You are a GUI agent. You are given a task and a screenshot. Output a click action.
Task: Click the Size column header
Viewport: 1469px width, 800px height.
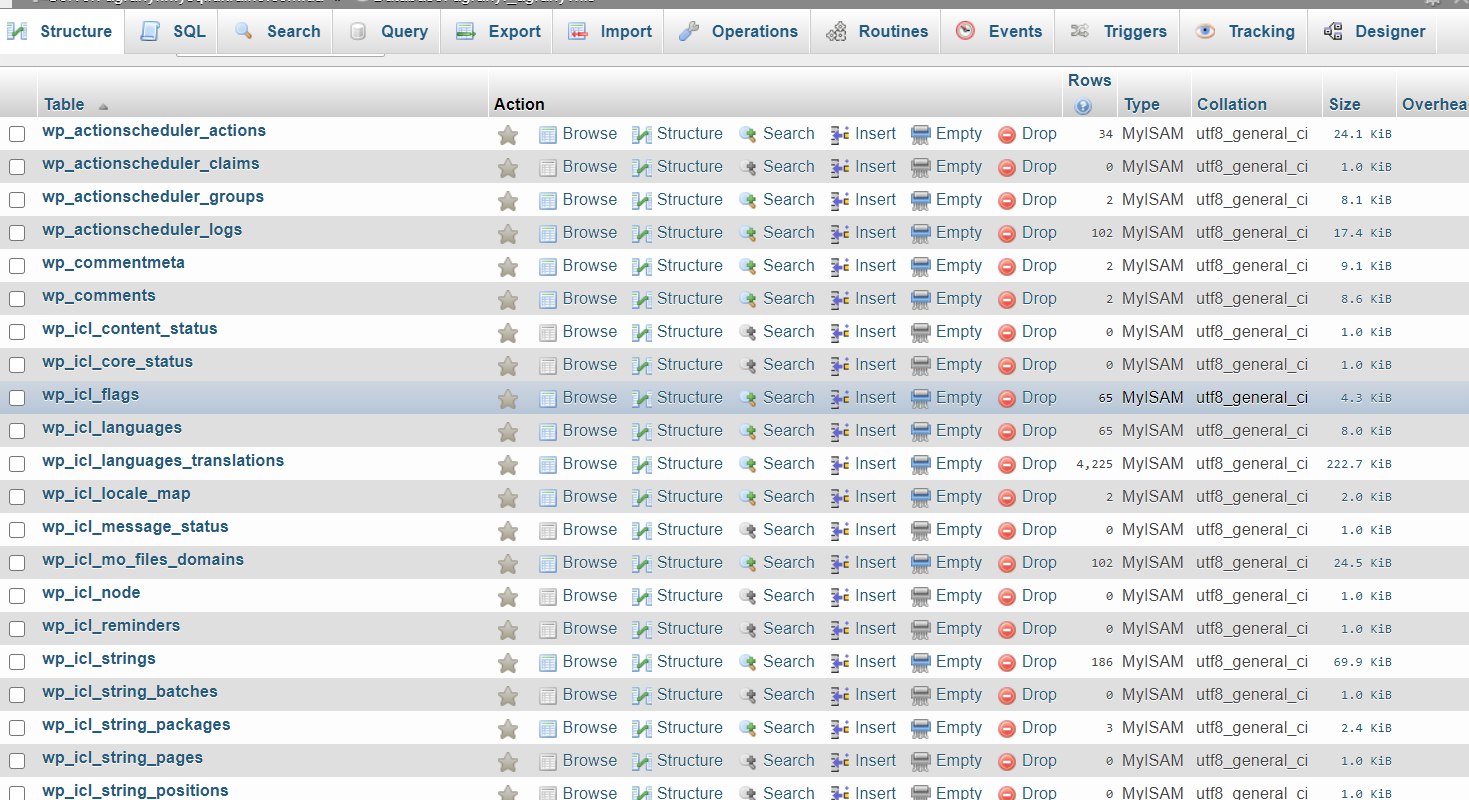point(1344,104)
